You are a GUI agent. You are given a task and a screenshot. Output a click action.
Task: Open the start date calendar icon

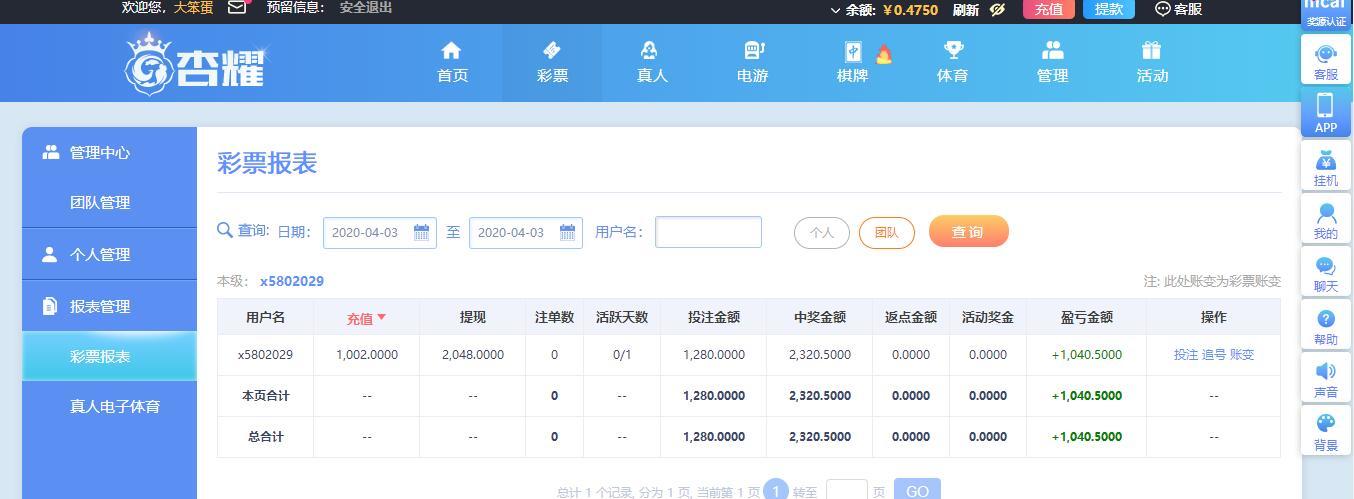point(421,232)
